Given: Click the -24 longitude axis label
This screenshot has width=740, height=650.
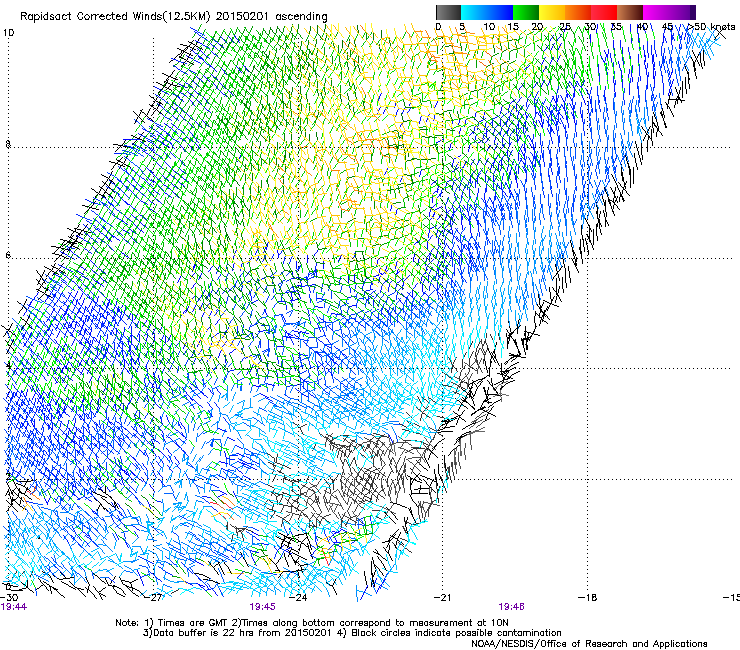Looking at the screenshot, I should tap(298, 597).
